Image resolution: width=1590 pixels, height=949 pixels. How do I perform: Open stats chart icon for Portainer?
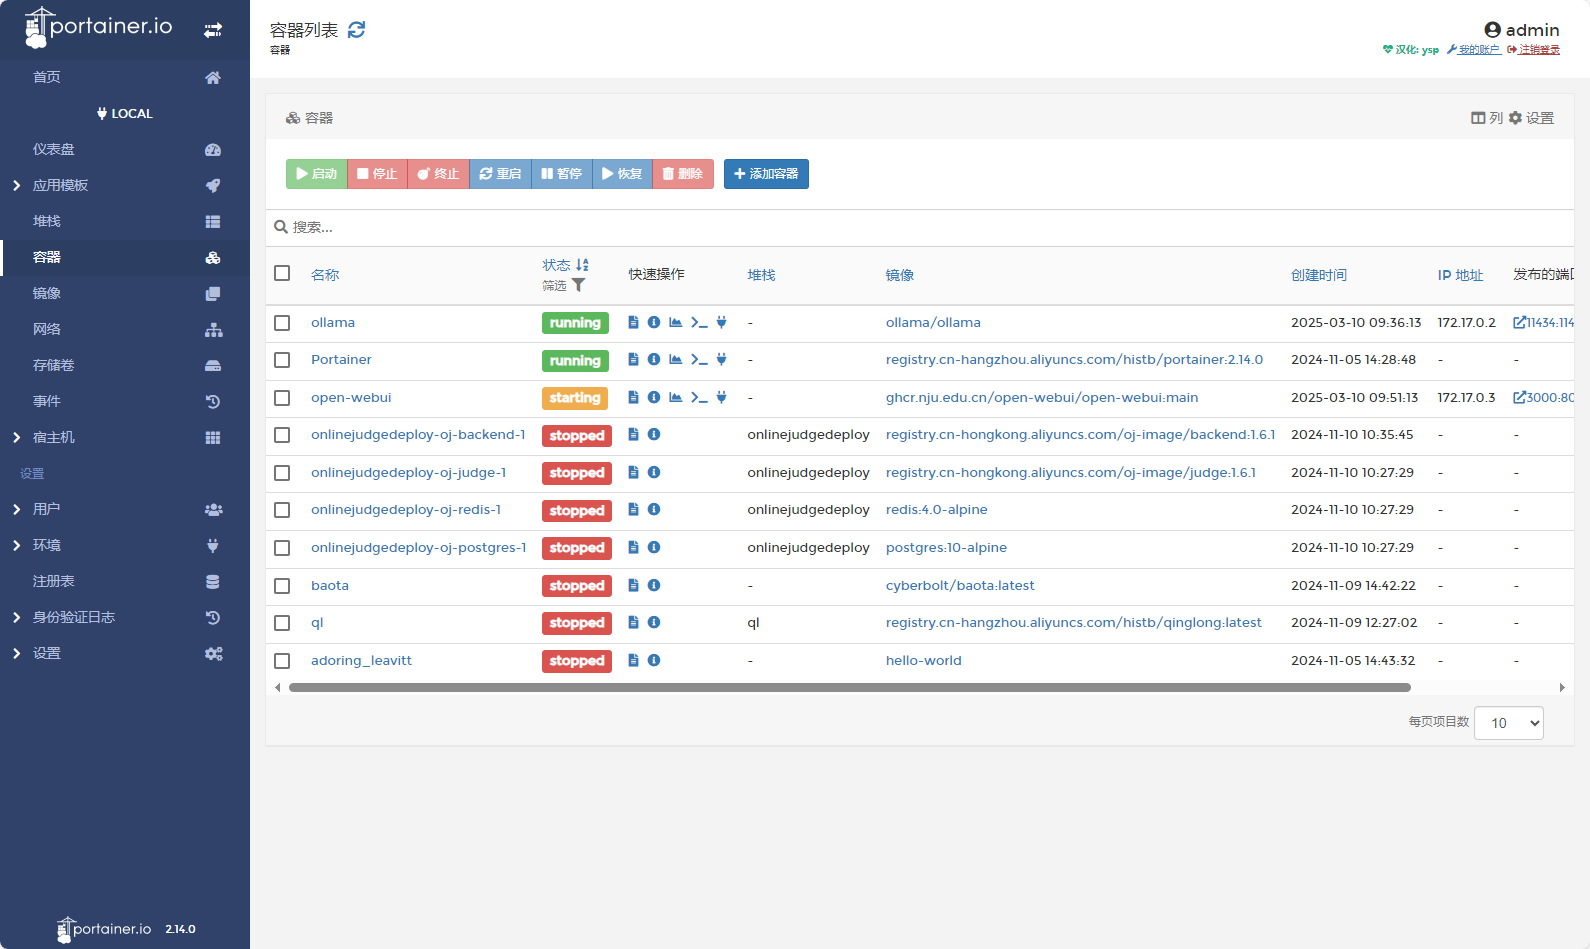pyautogui.click(x=676, y=359)
